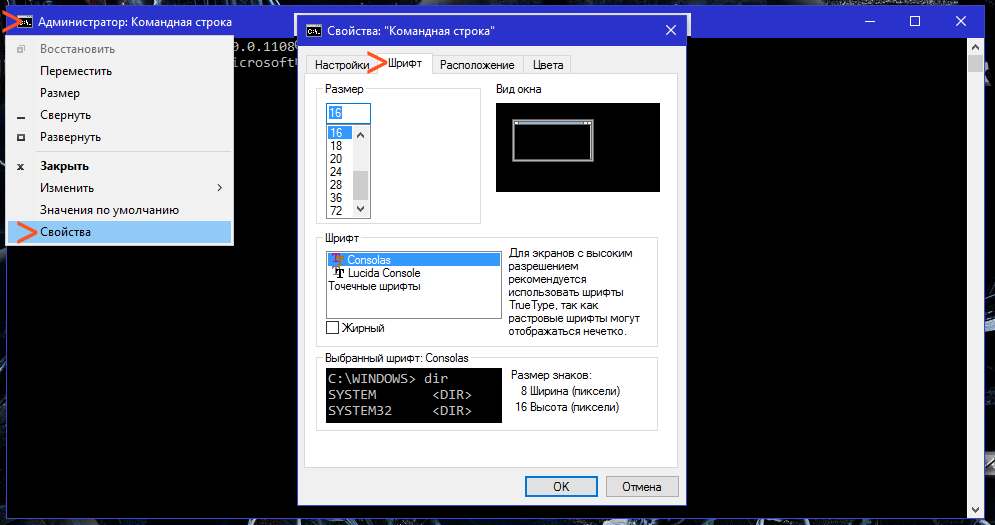Click size list scroll up arrow
Screen dimensions: 995x525
pos(360,135)
